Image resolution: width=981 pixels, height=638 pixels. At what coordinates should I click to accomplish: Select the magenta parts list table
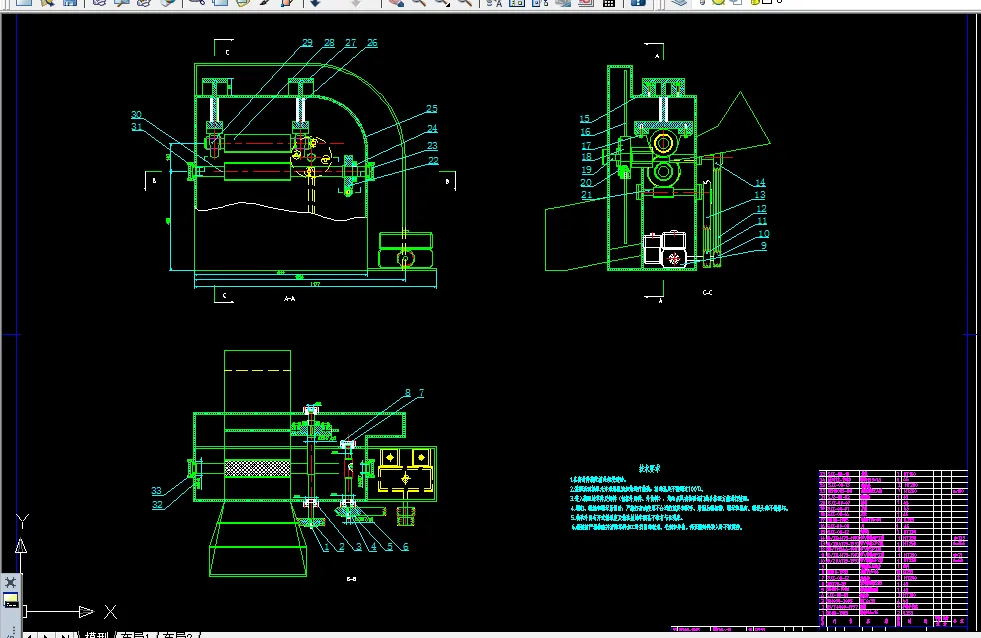[x=893, y=549]
